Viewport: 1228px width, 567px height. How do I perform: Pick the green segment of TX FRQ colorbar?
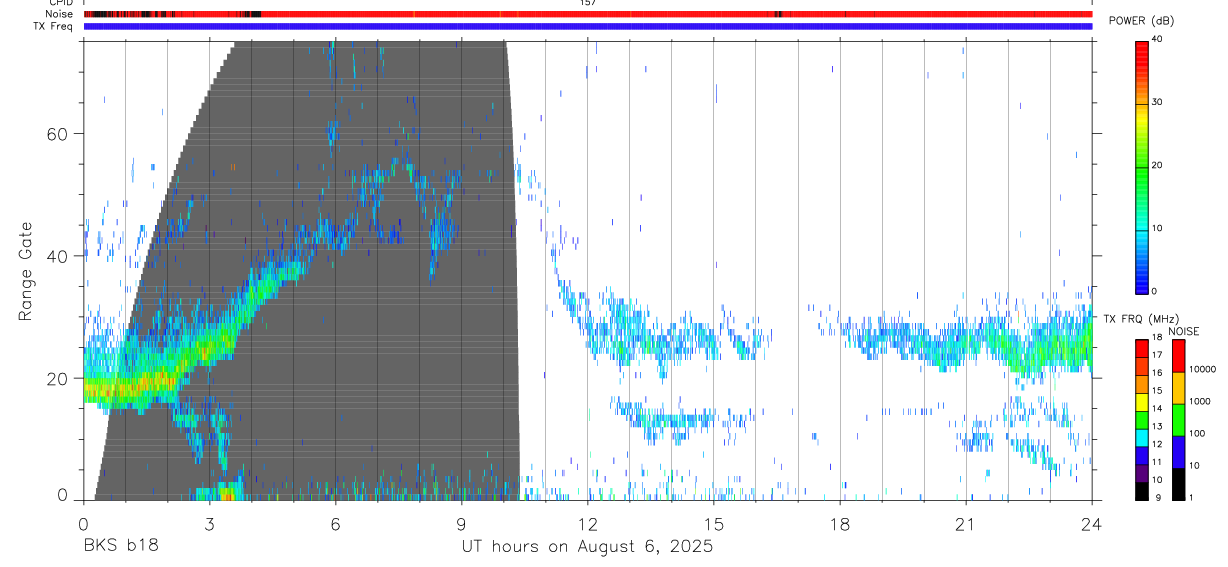(x=1142, y=420)
